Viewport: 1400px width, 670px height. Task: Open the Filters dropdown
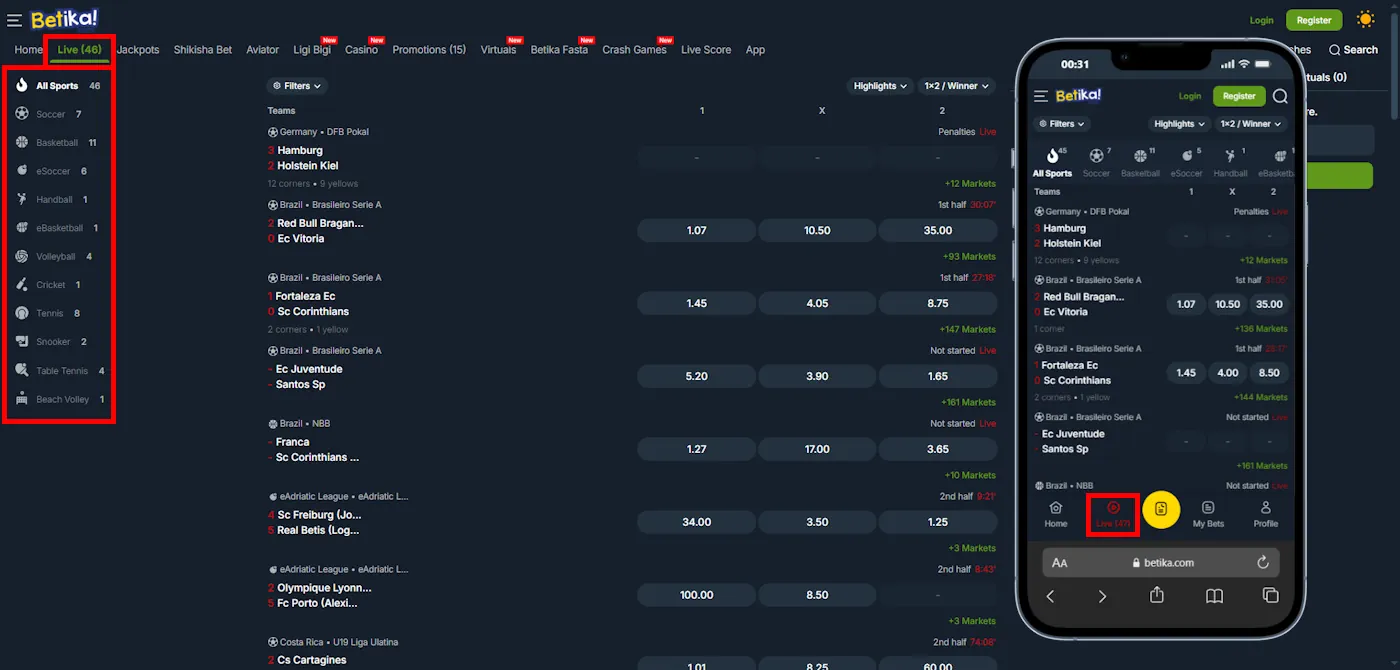click(296, 85)
